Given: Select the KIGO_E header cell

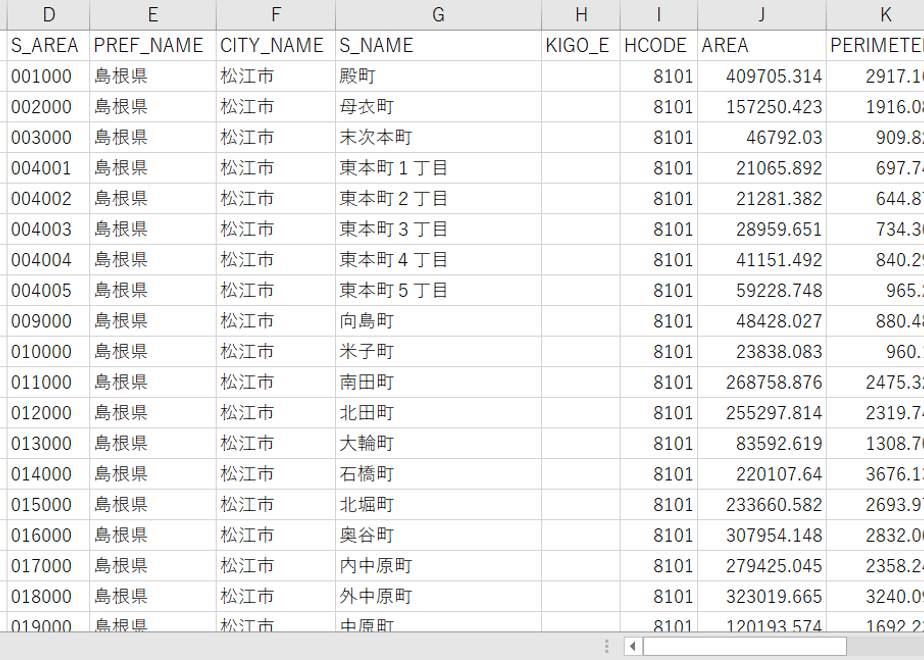Looking at the screenshot, I should click(581, 45).
